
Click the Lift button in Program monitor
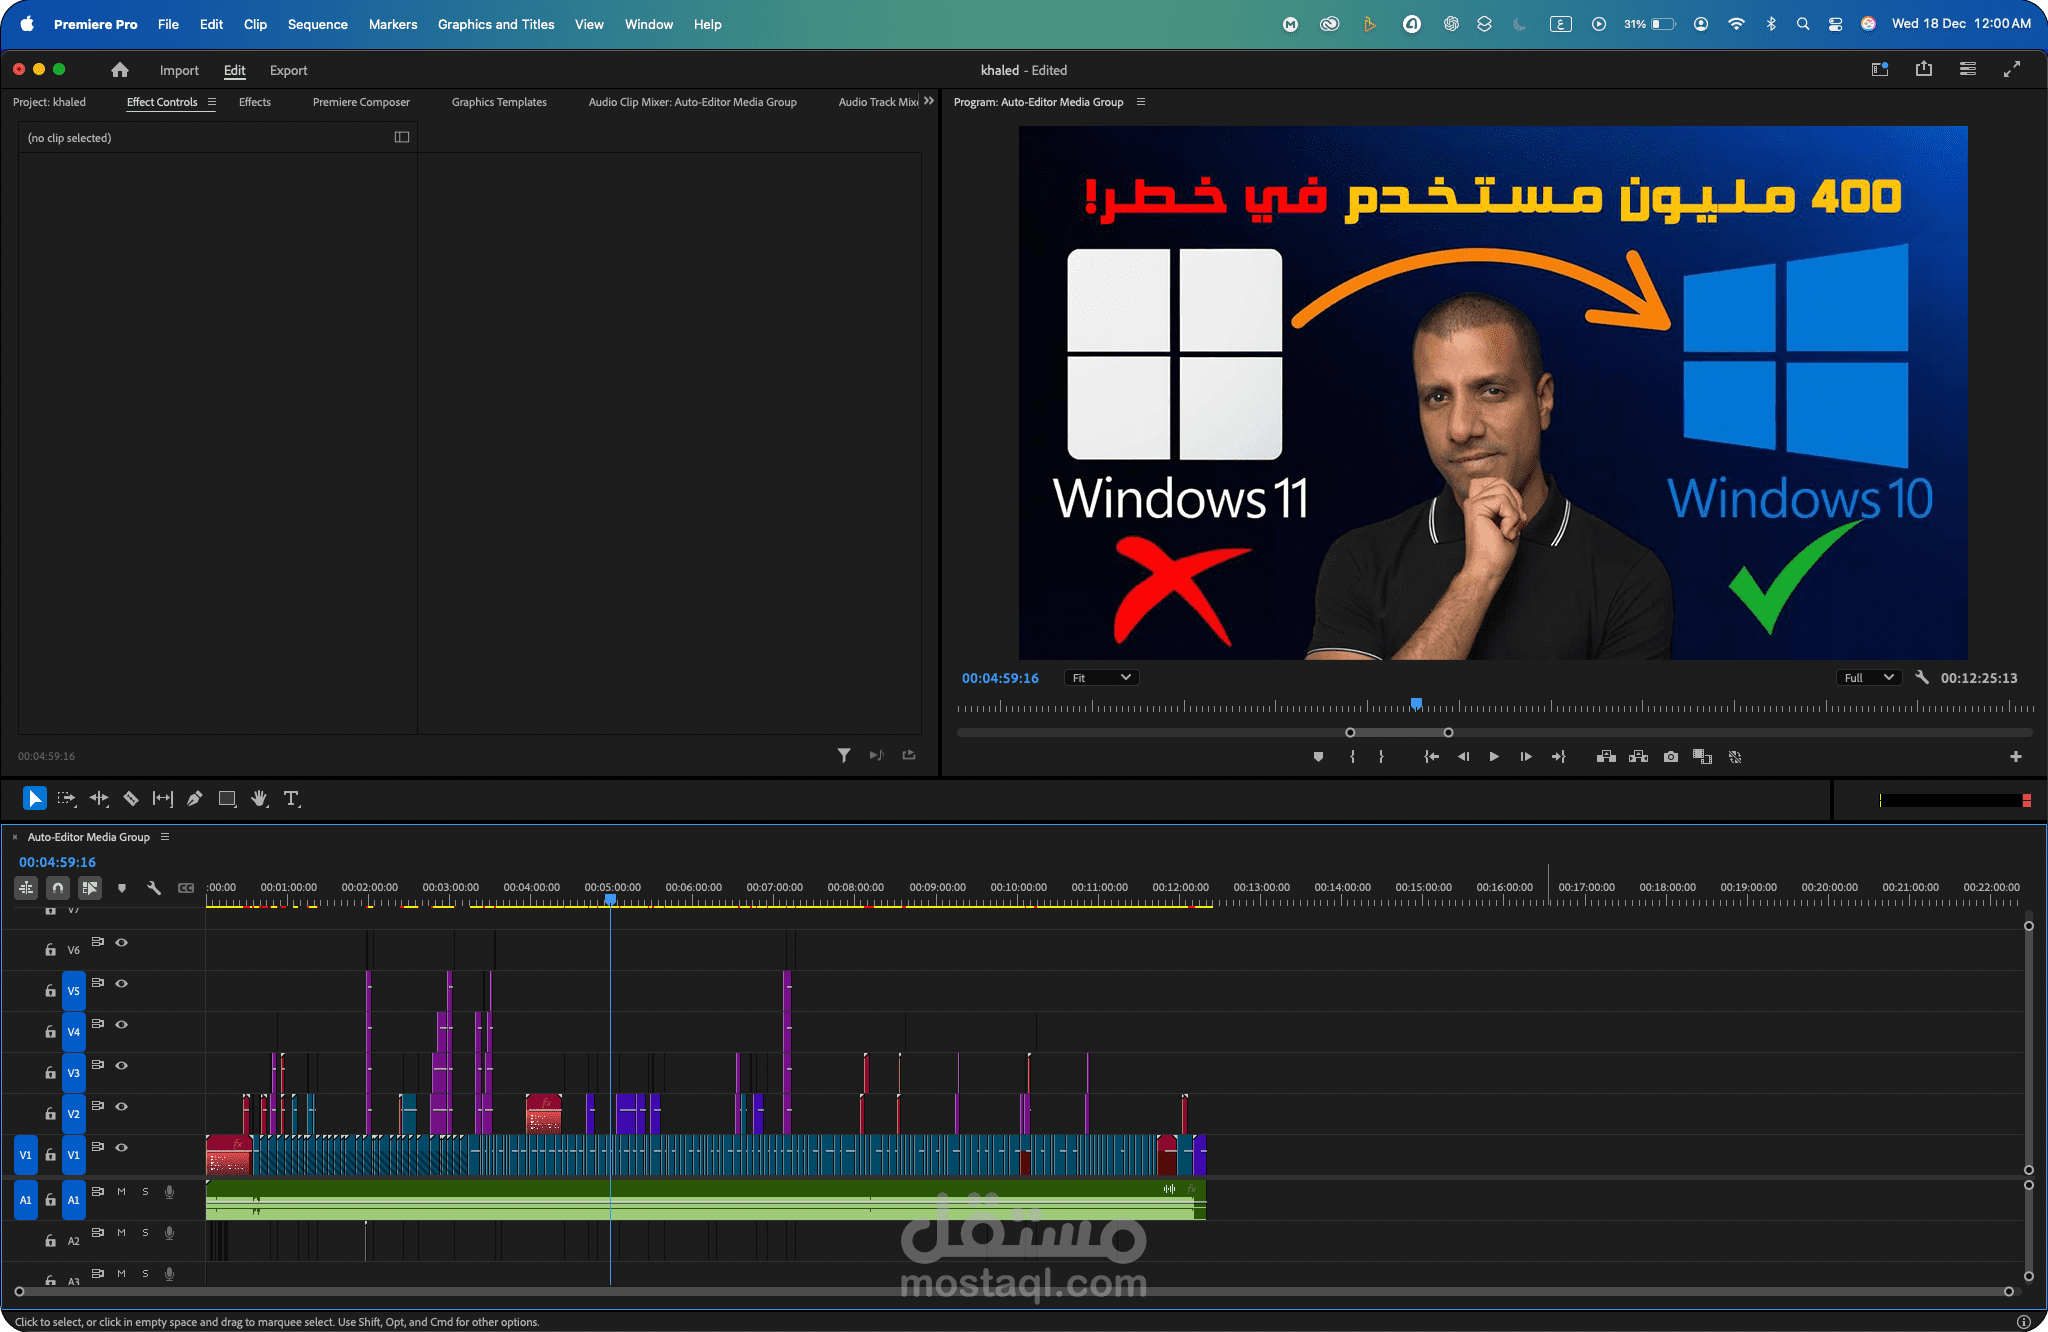(x=1606, y=757)
